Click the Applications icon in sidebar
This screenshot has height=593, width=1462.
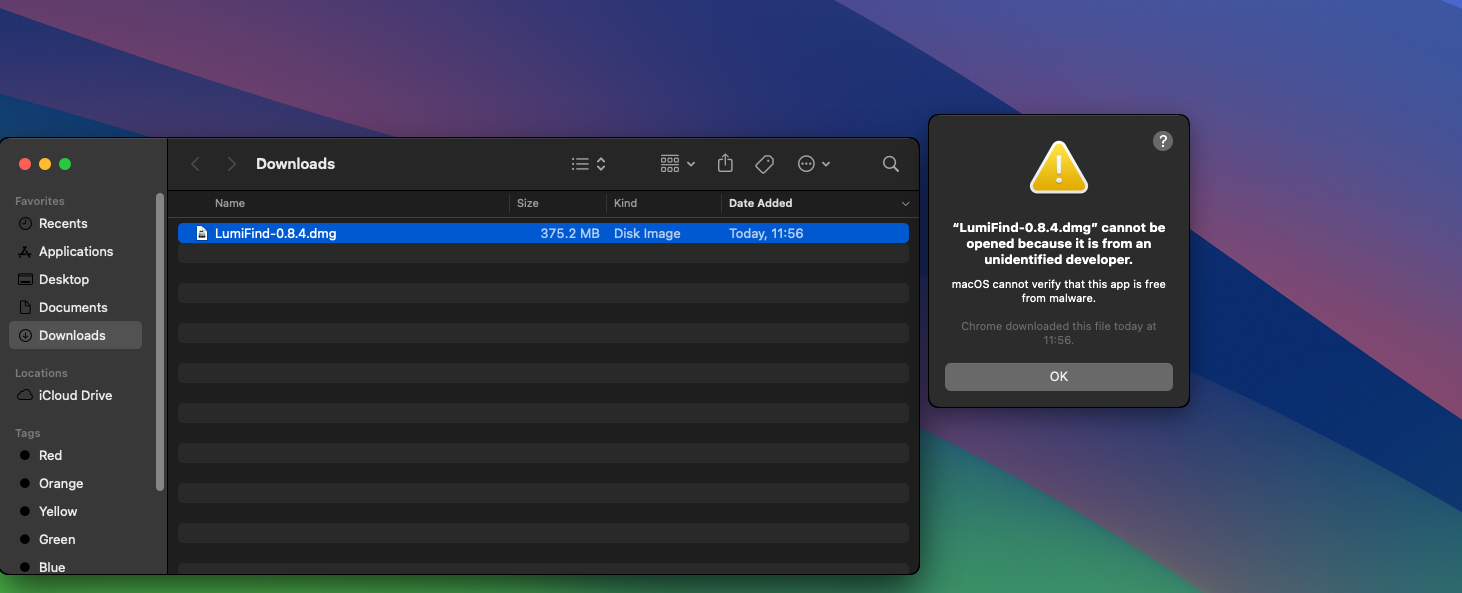[x=25, y=251]
